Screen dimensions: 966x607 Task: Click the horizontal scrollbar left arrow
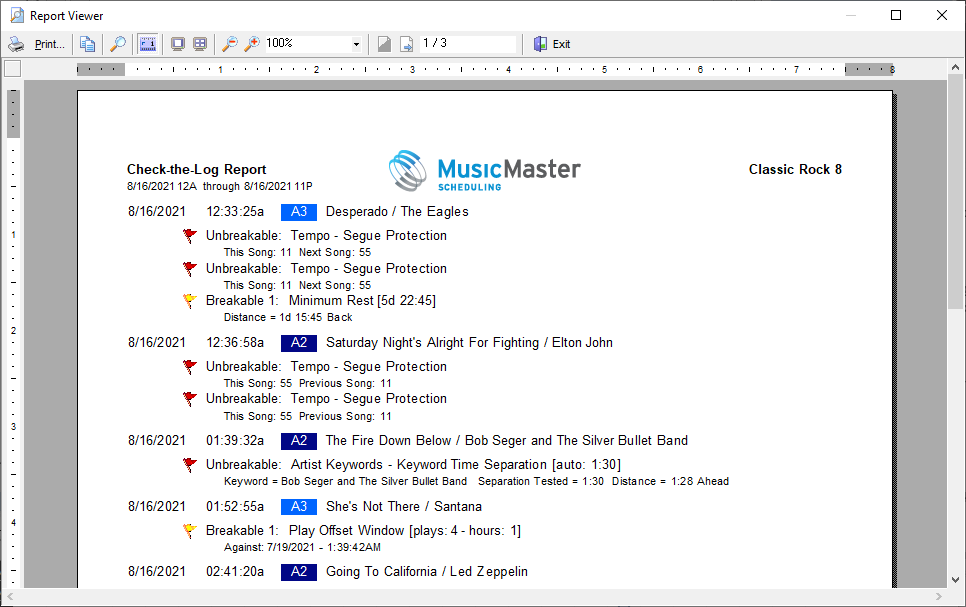[x=10, y=597]
